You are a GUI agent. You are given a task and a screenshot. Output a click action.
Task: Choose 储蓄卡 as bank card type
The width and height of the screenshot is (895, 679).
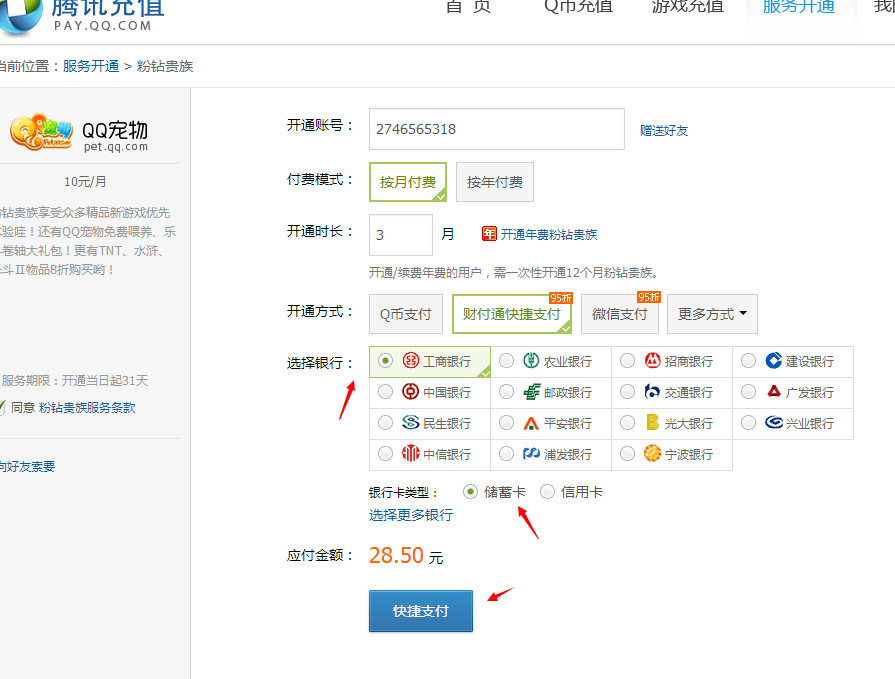470,491
